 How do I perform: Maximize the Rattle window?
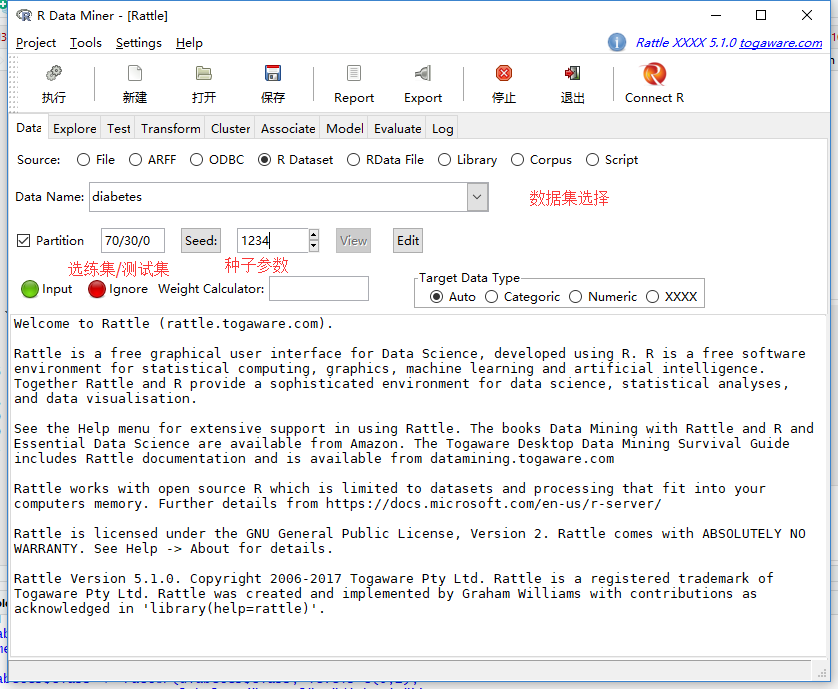pos(761,15)
